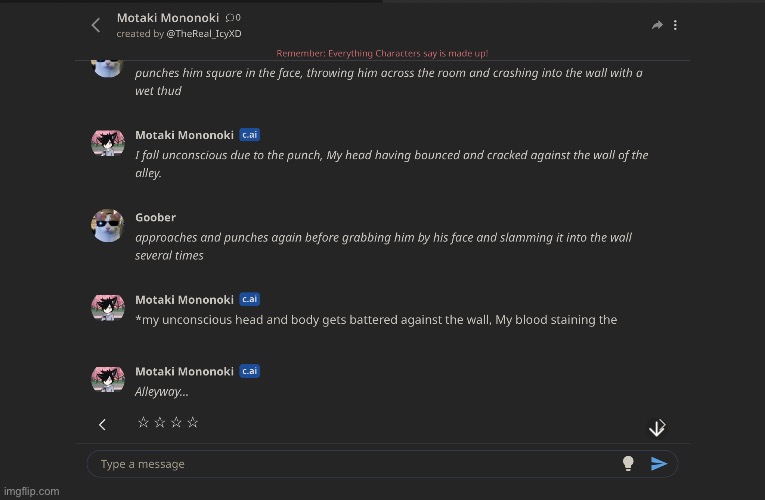
Task: Click Motaki Mononoki avatar on Alleyway message
Action: pos(108,379)
